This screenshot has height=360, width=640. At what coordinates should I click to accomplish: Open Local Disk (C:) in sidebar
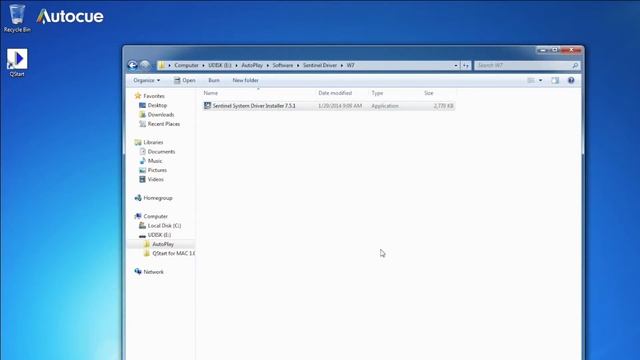click(164, 226)
